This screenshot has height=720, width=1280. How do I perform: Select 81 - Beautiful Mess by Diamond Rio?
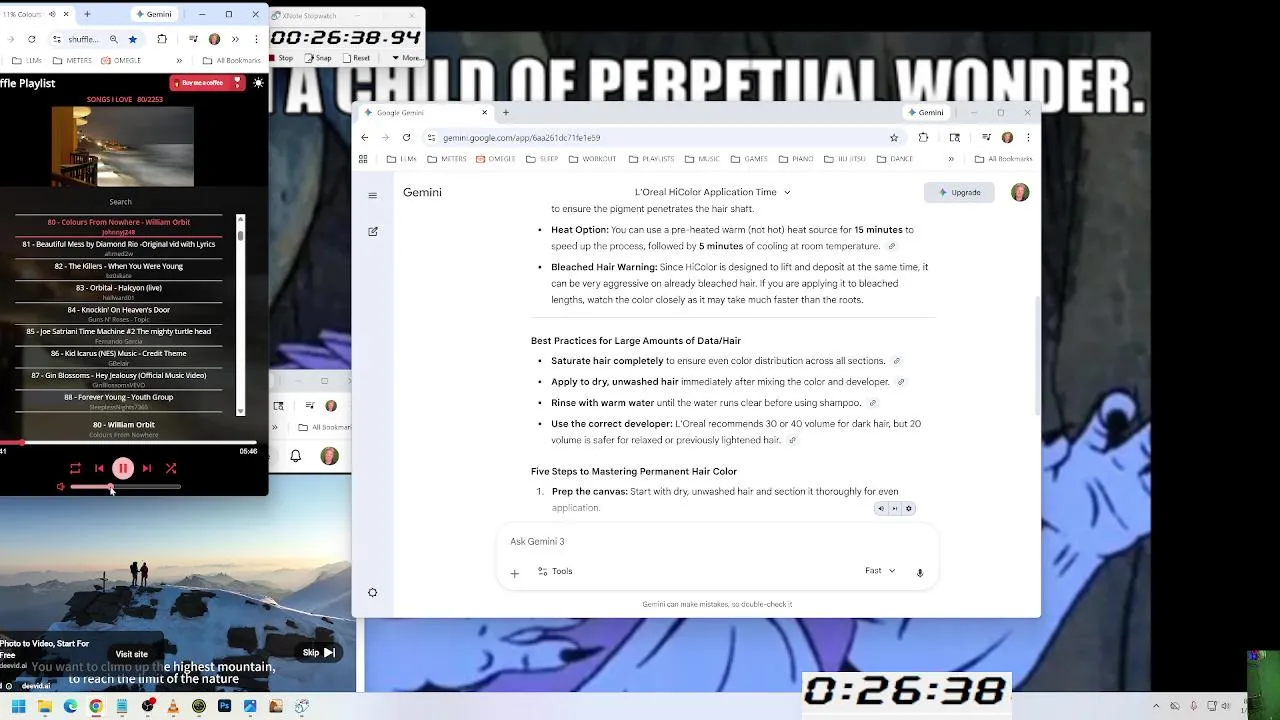[x=119, y=248]
